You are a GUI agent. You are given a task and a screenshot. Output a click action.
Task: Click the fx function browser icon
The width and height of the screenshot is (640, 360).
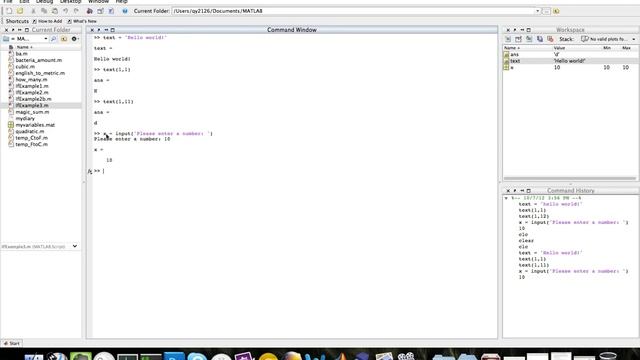point(90,171)
